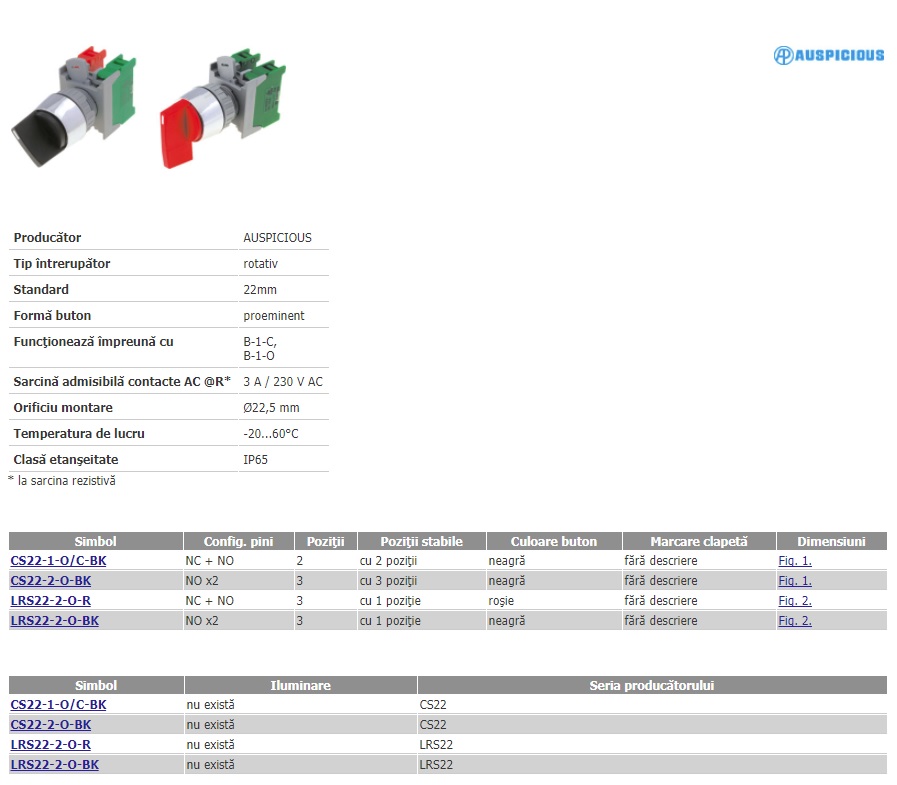897x785 pixels.
Task: Open LRS22-2-O-BK link in the Iluminare table
Action: coord(55,765)
